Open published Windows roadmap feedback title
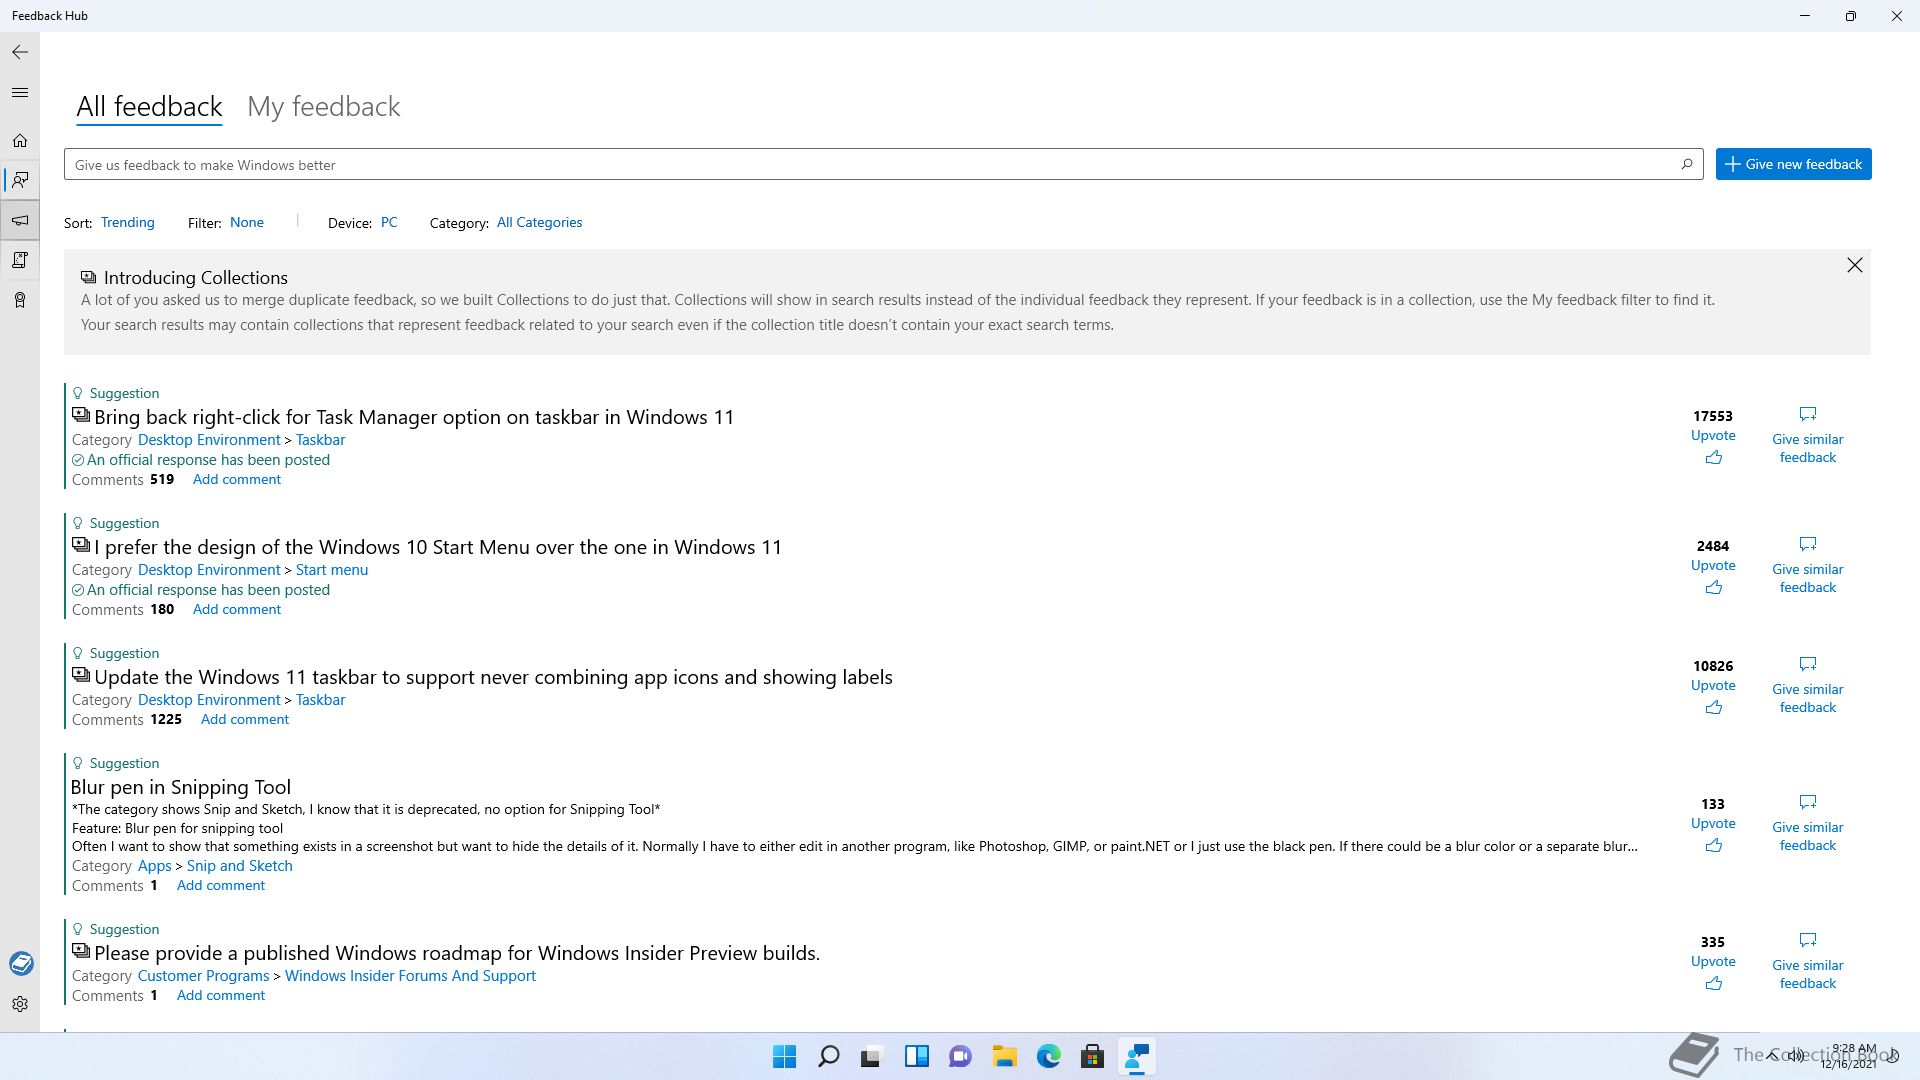Image resolution: width=1920 pixels, height=1080 pixels. click(x=457, y=953)
